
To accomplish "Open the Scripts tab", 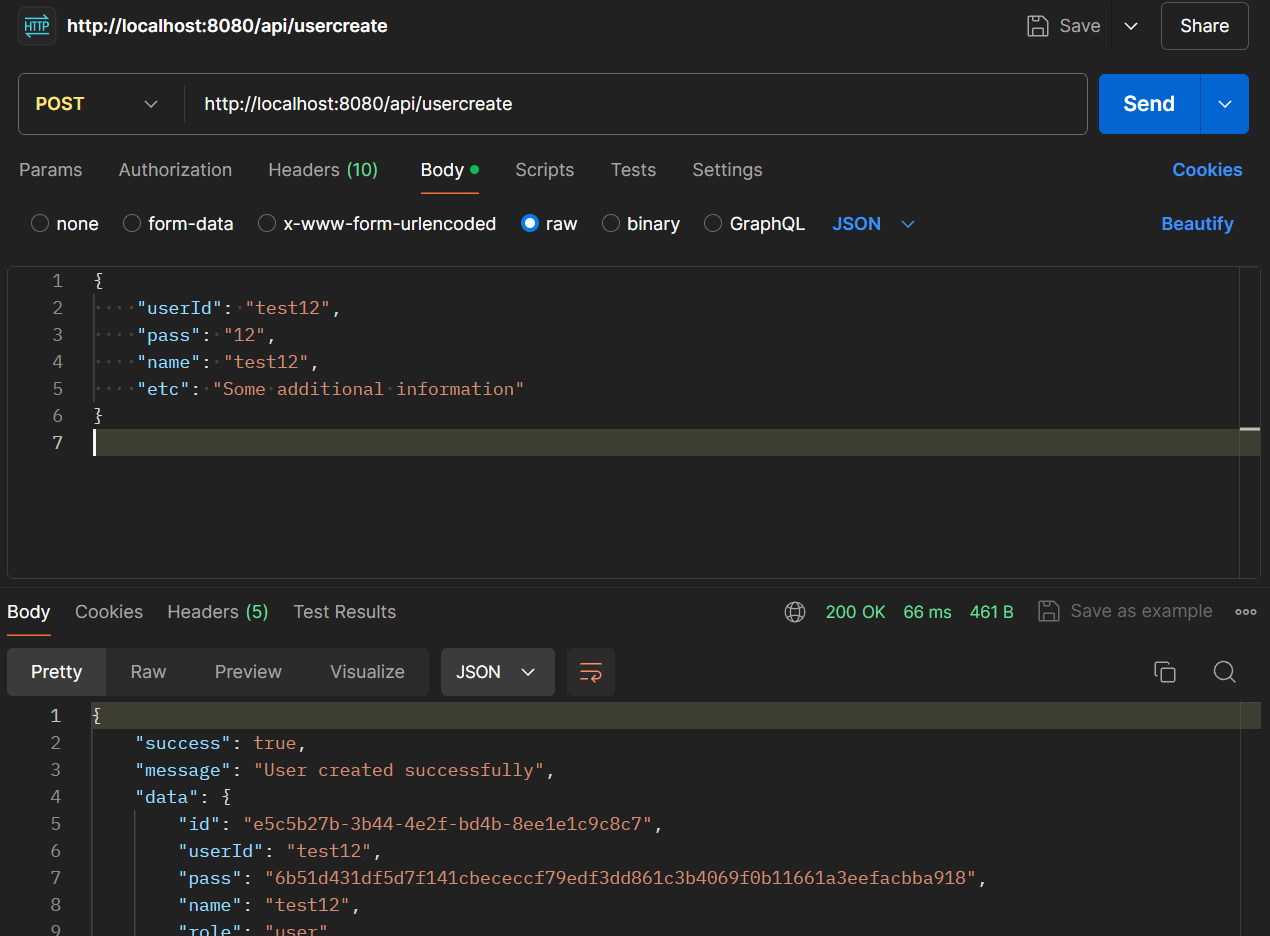I will [x=544, y=170].
